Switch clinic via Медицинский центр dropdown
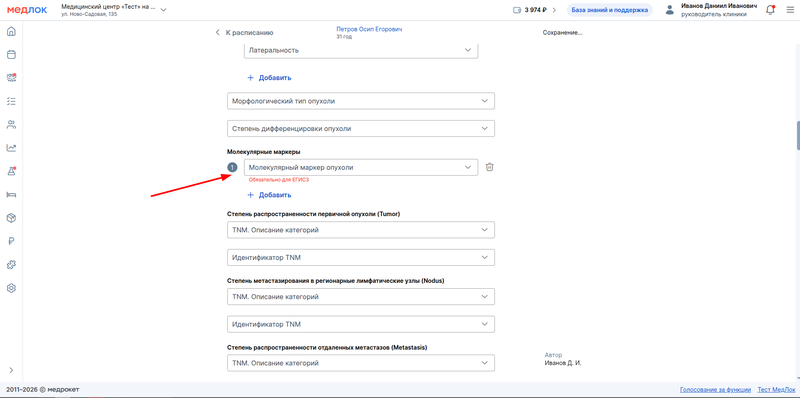The height and width of the screenshot is (398, 800). coord(114,10)
